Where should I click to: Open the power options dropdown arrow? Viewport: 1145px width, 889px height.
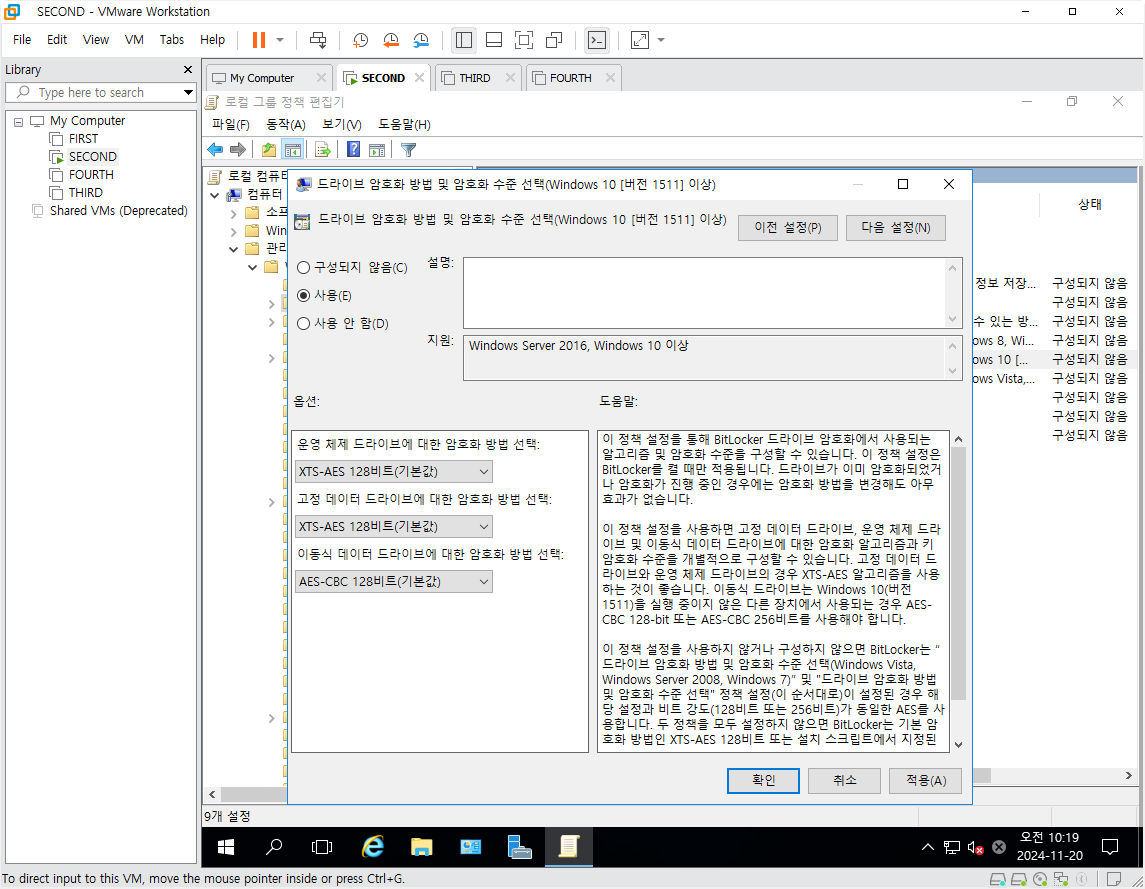click(x=280, y=40)
